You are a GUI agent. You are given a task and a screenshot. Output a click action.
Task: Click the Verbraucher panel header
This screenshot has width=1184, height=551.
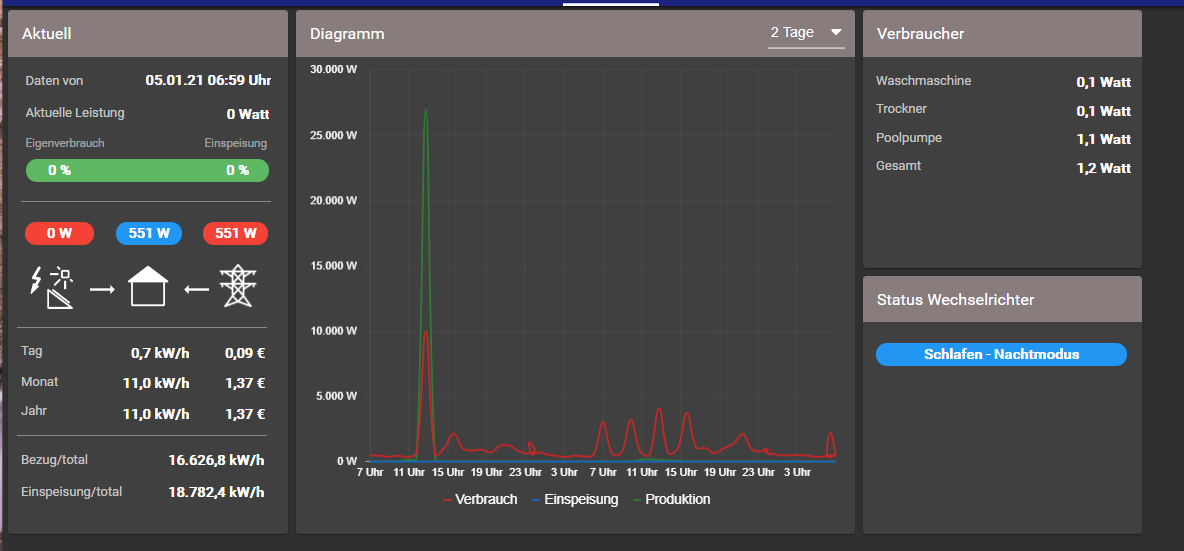1002,33
